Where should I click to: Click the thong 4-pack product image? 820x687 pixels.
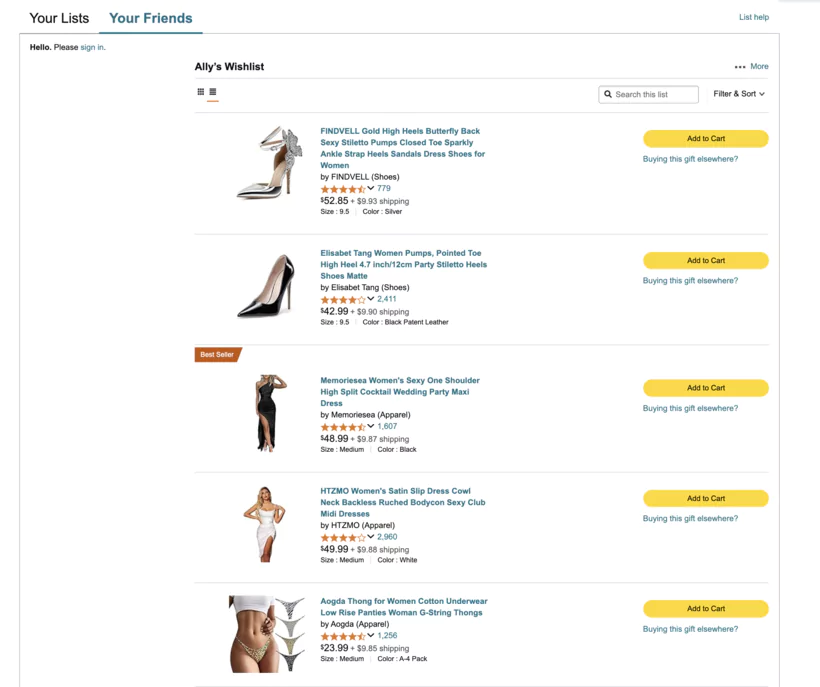coord(267,634)
